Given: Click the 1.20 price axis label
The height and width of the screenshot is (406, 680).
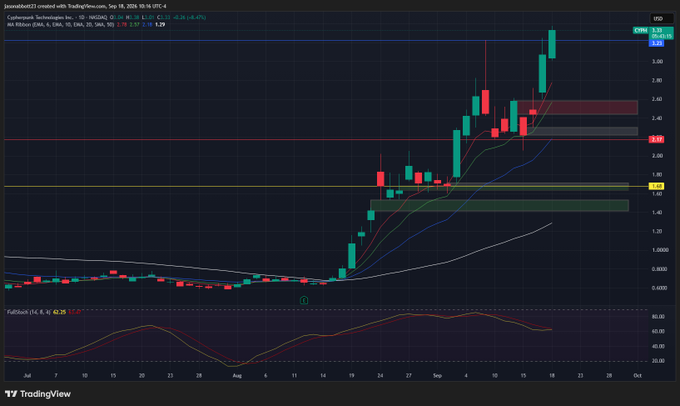Looking at the screenshot, I should tap(657, 231).
